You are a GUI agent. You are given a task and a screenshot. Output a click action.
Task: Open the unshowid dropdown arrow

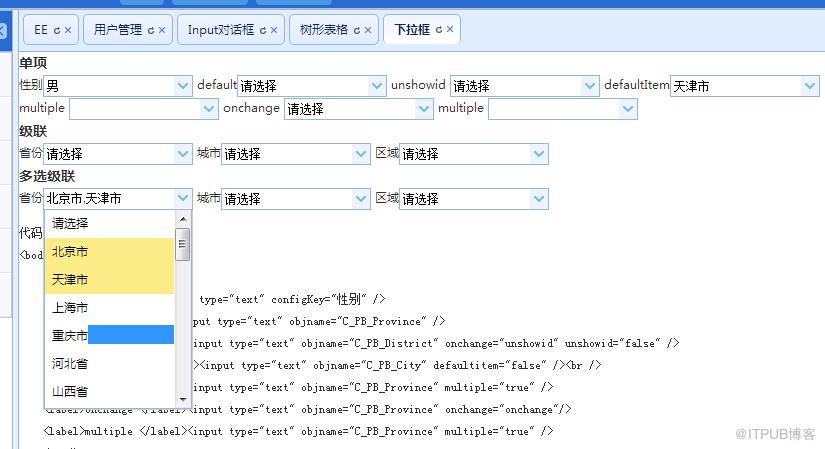coord(590,86)
